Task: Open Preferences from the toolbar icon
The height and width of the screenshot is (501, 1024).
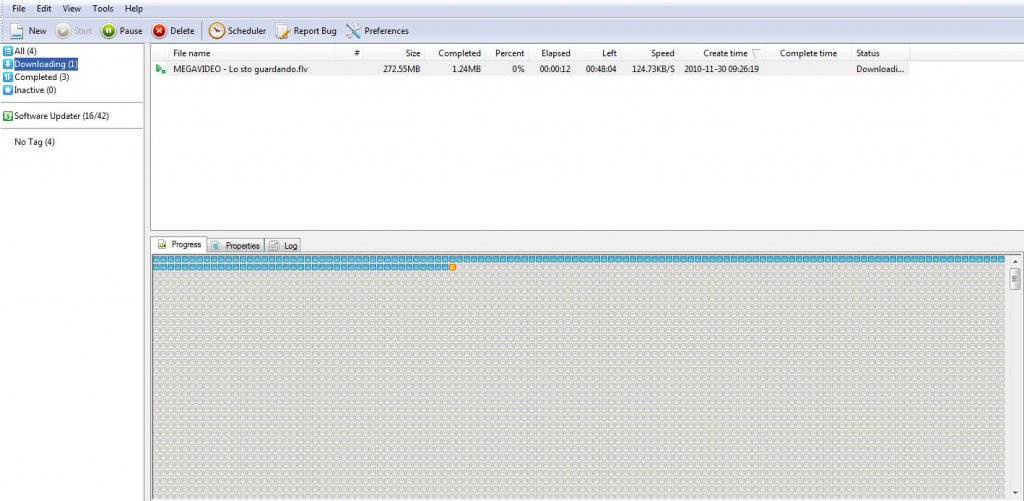Action: click(353, 31)
